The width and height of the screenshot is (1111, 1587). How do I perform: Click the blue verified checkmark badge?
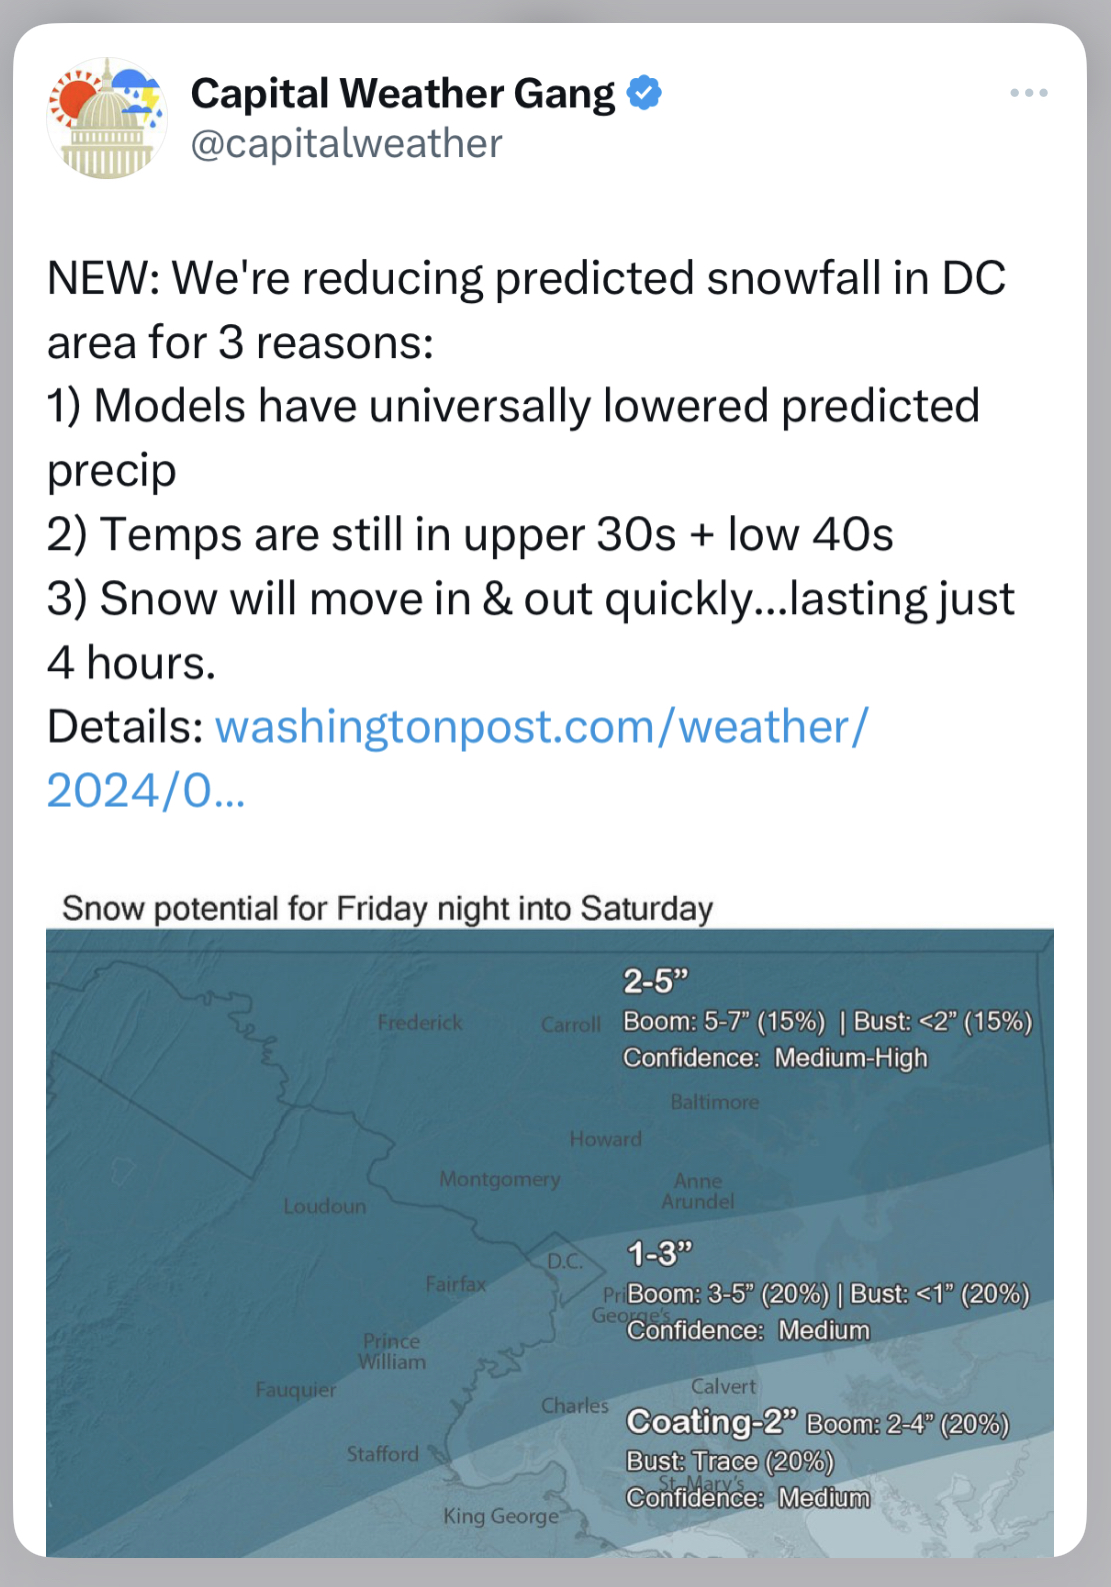click(644, 93)
